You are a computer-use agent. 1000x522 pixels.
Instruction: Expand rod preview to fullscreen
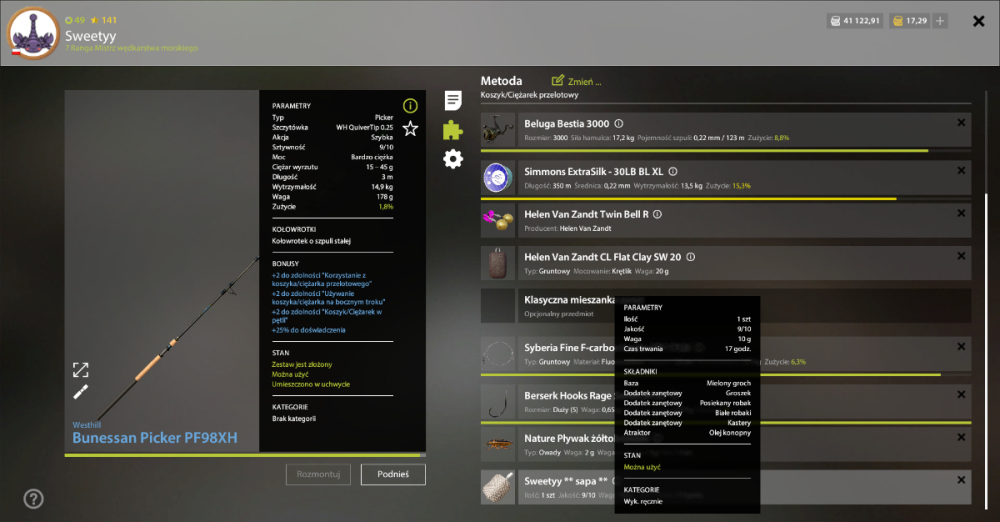[80, 369]
